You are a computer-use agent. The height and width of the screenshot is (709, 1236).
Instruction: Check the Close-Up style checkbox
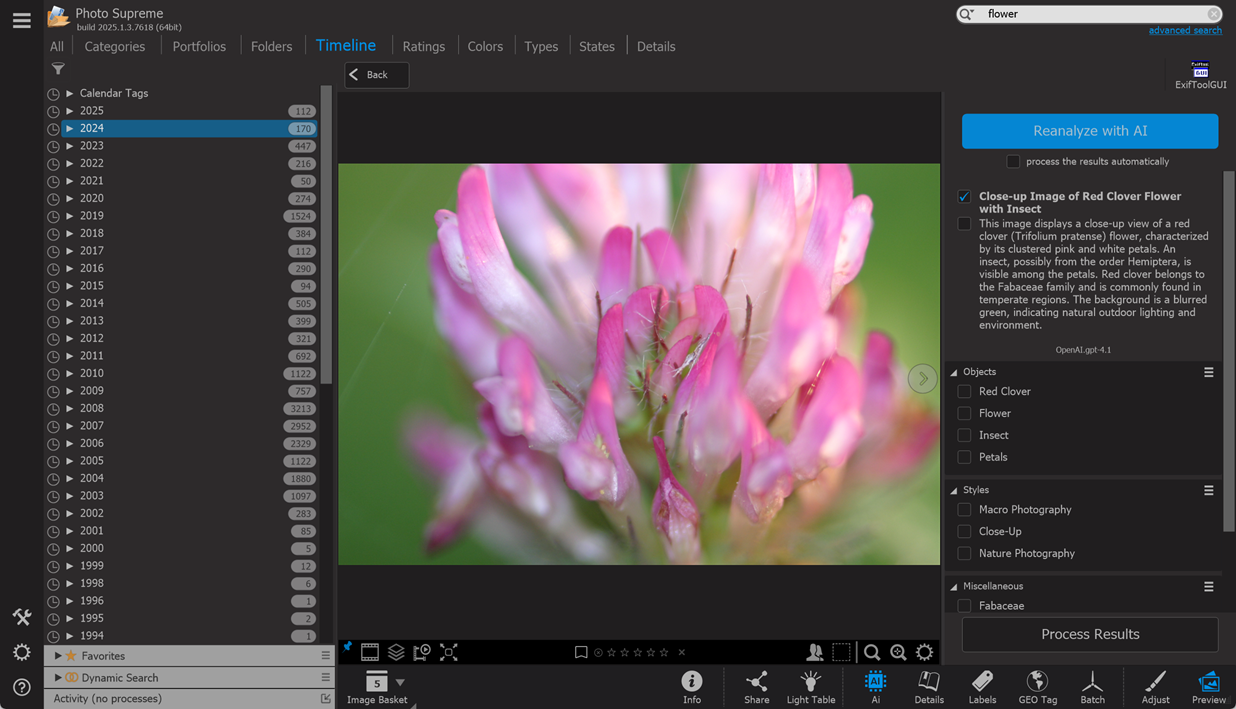[x=964, y=531]
